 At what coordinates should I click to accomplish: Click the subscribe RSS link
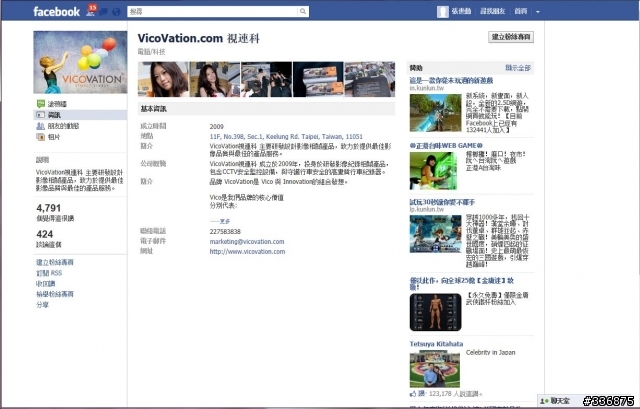pos(49,273)
